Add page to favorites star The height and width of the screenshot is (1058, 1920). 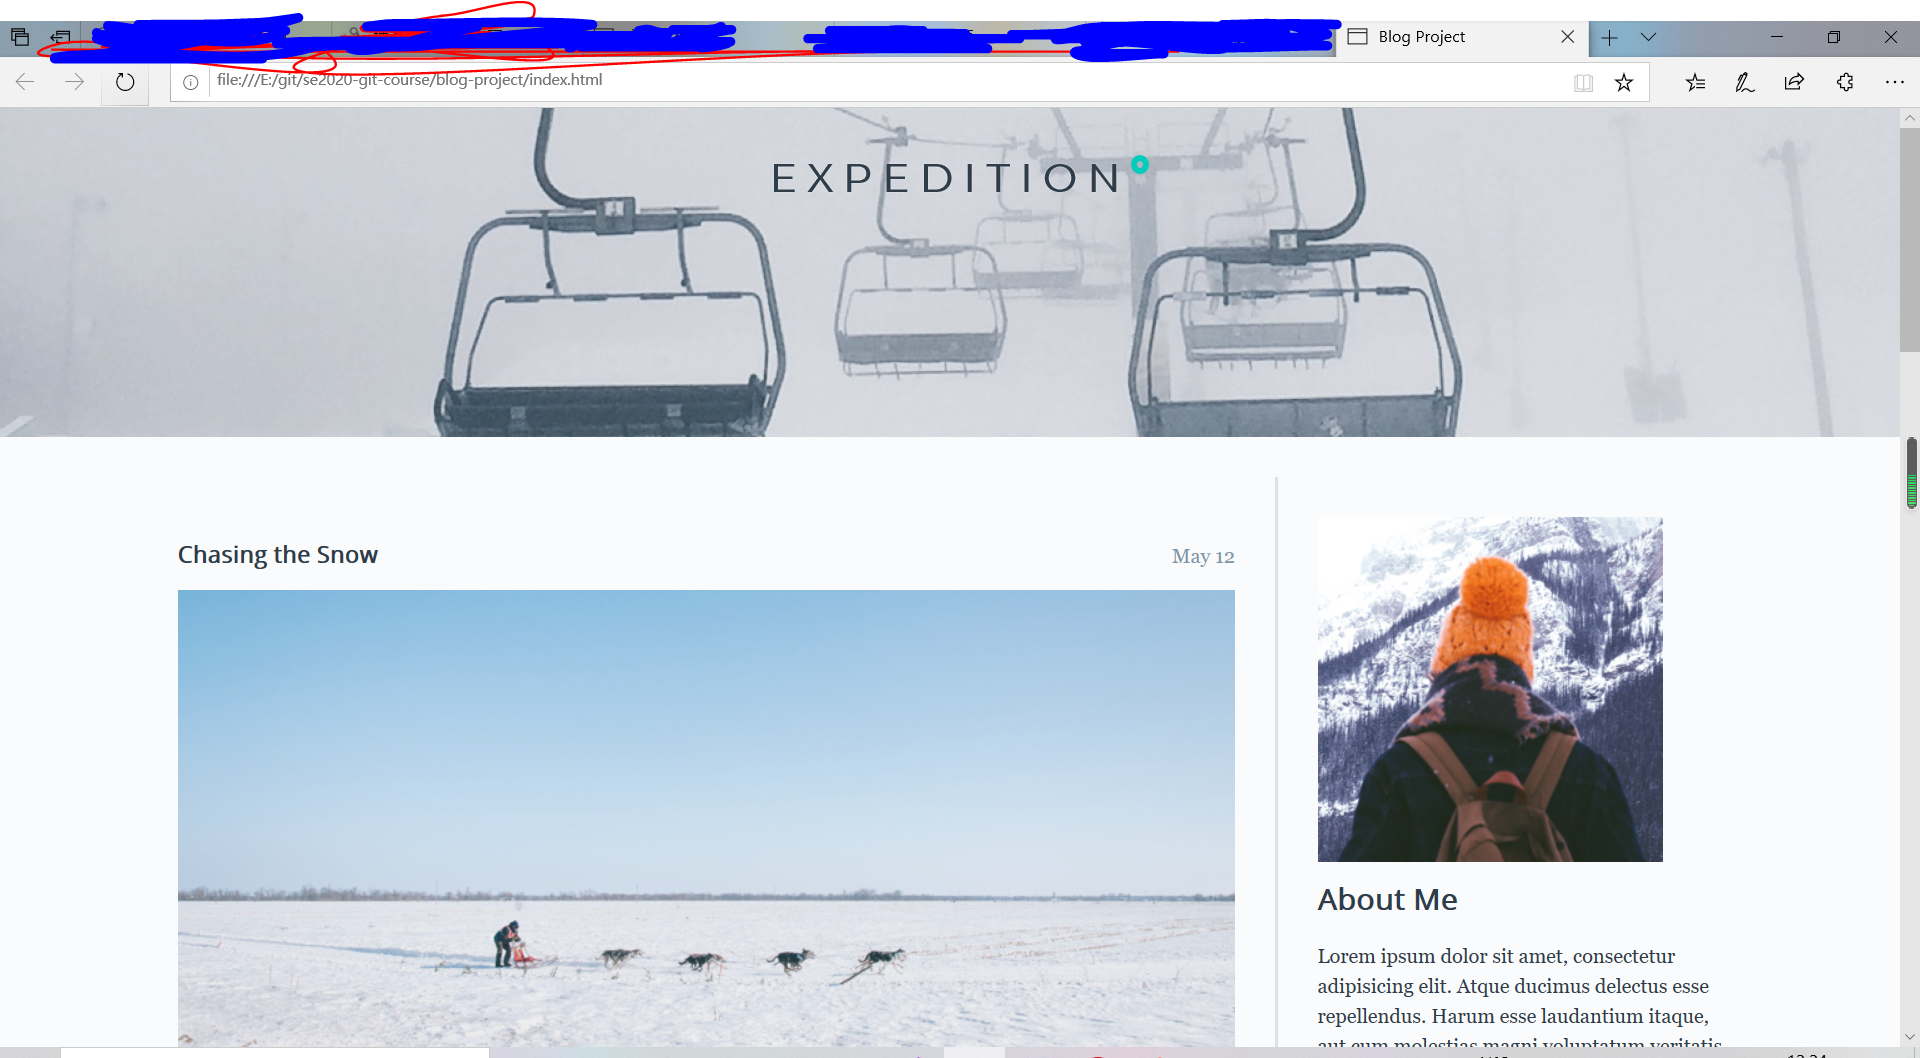point(1624,83)
